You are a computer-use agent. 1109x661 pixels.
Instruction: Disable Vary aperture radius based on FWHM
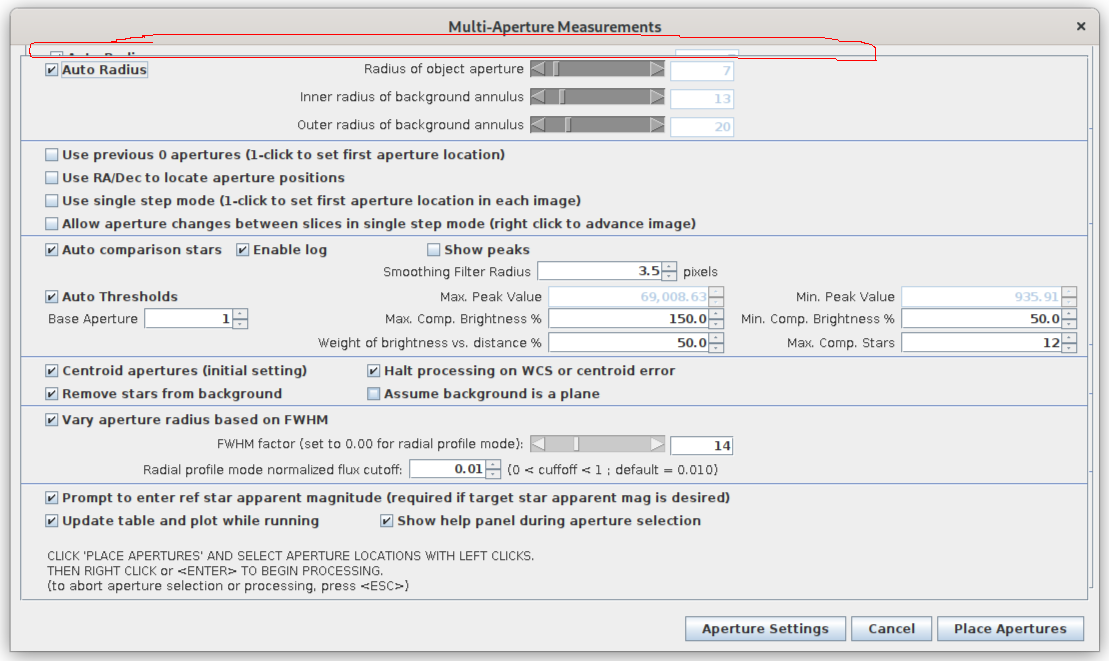[x=52, y=420]
